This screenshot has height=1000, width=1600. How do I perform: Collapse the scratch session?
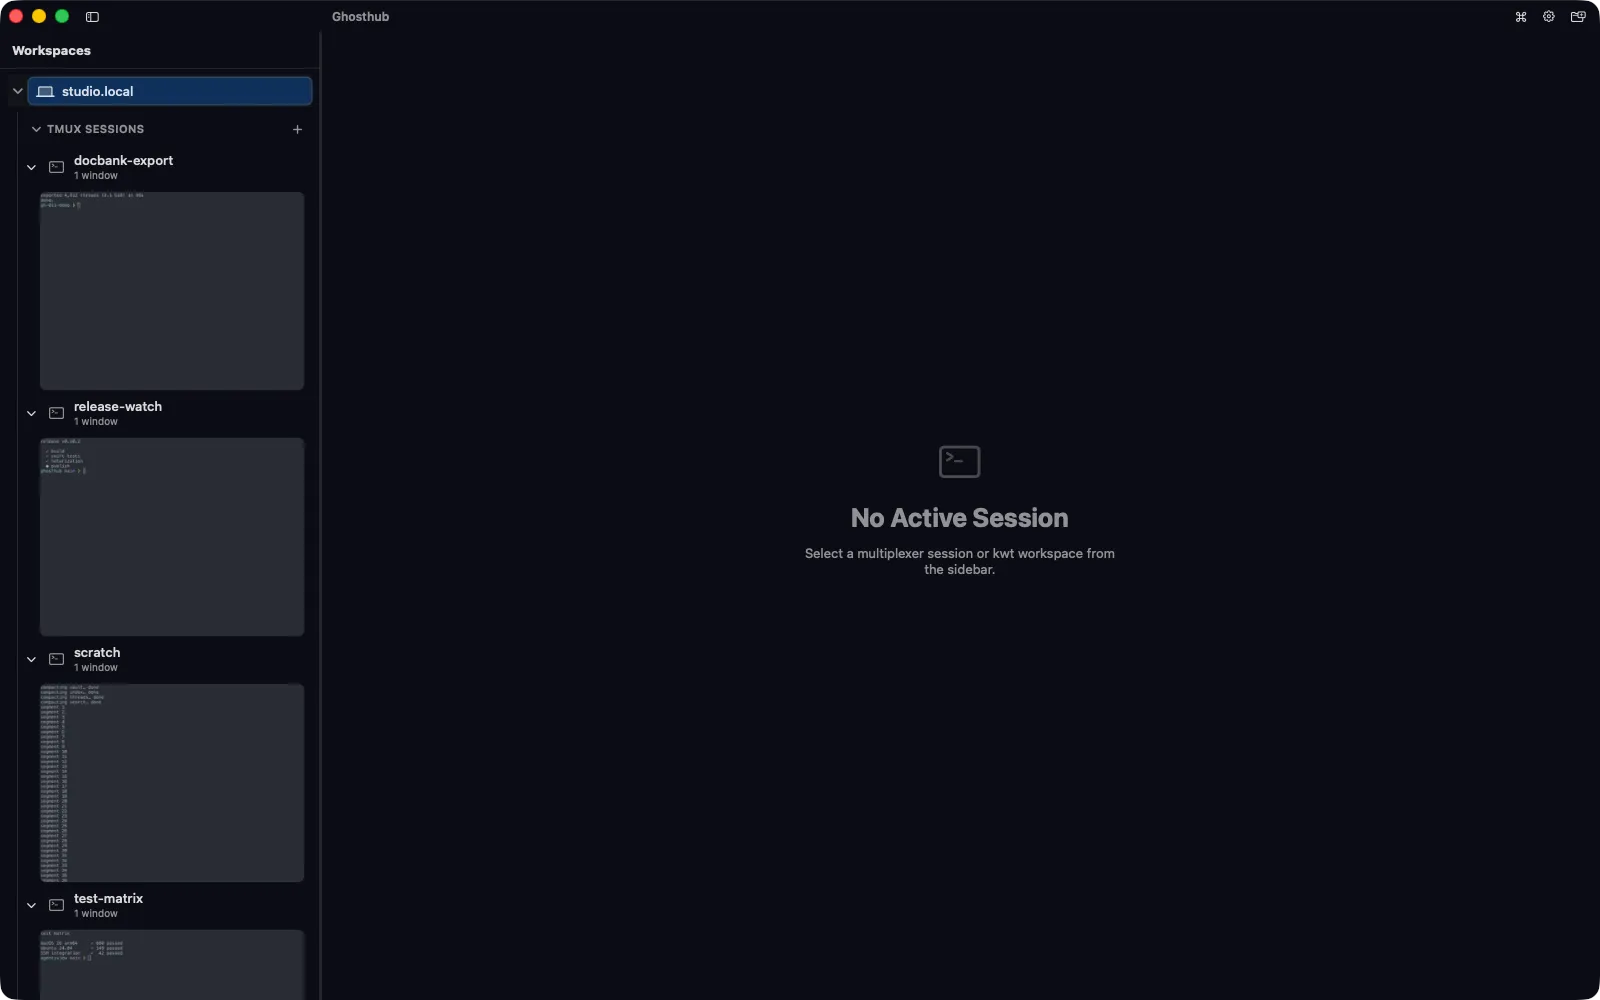tap(31, 659)
